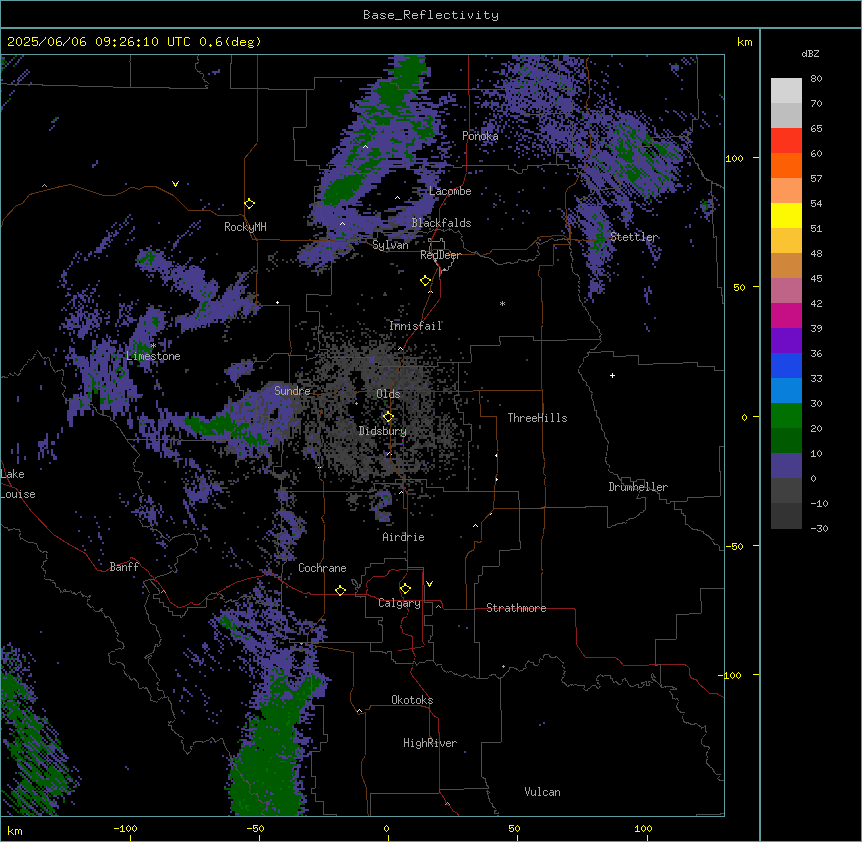Click the RedDeer label
The image size is (862, 842).
[x=440, y=255]
